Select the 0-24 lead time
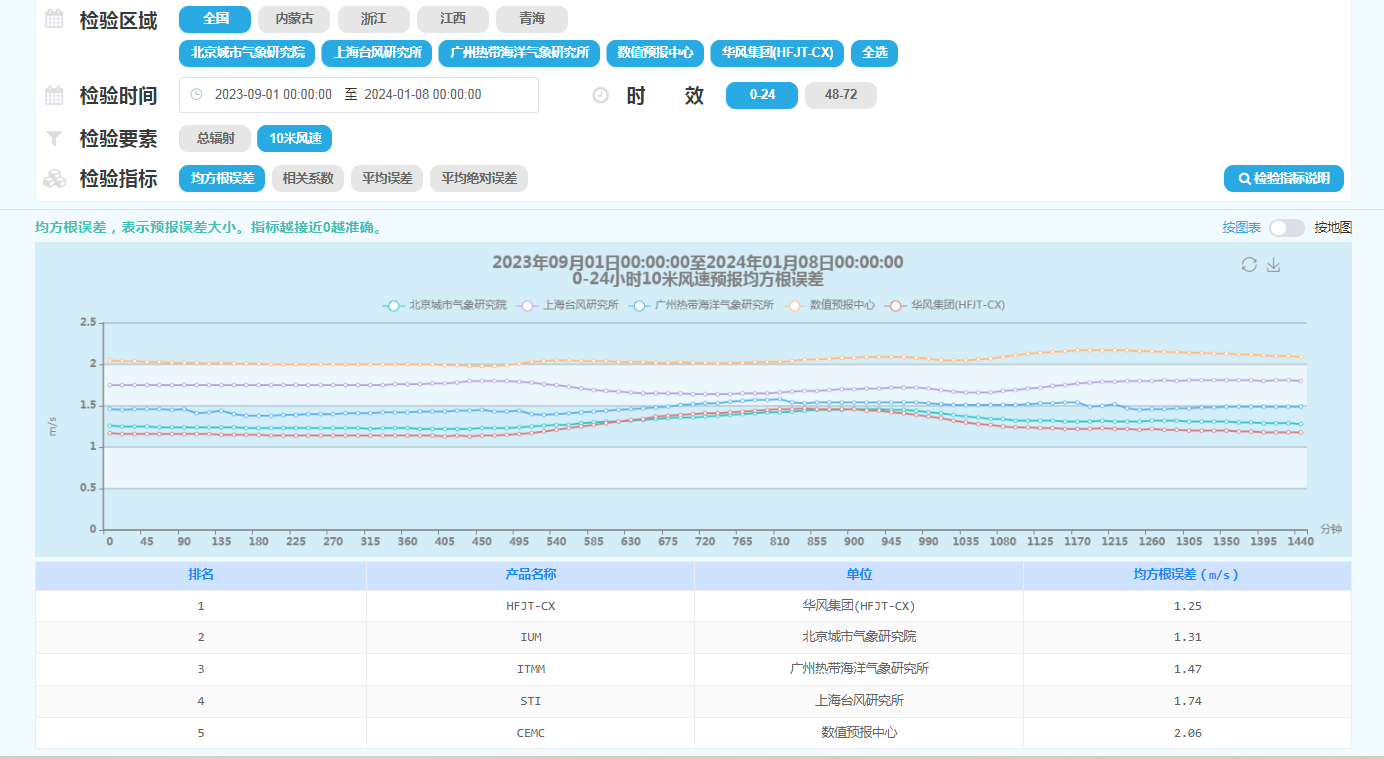 (762, 95)
